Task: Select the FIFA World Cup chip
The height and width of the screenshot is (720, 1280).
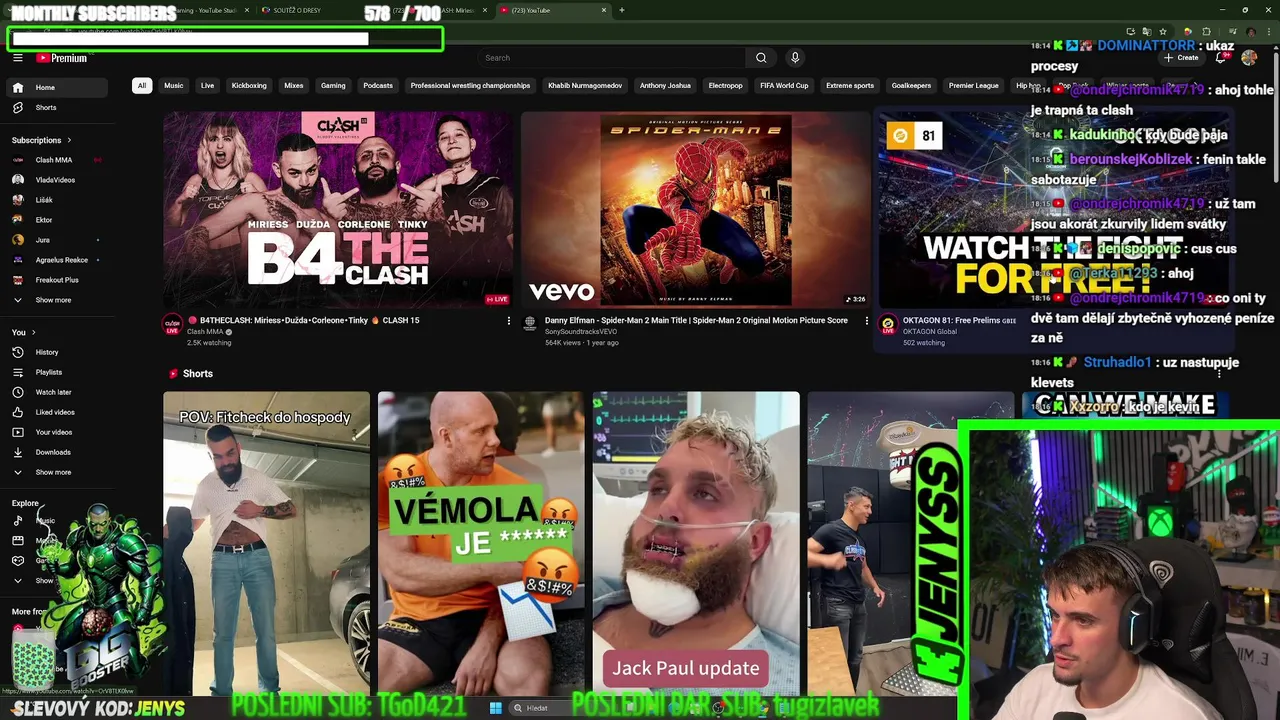Action: pyautogui.click(x=784, y=86)
